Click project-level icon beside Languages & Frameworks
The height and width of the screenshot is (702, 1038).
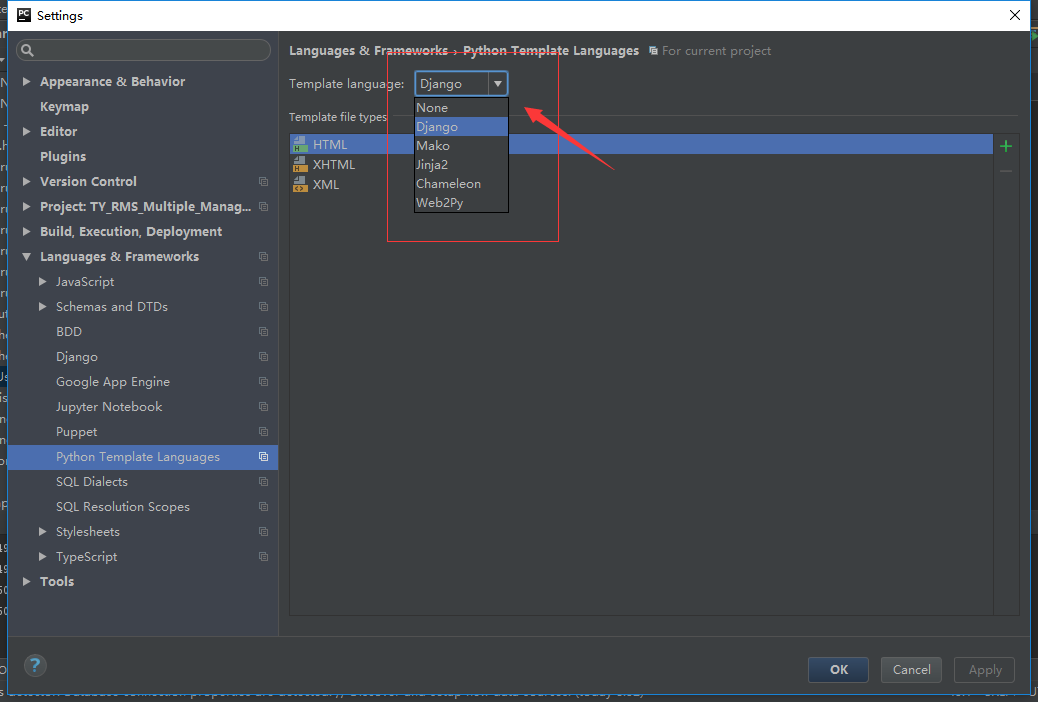coord(263,256)
